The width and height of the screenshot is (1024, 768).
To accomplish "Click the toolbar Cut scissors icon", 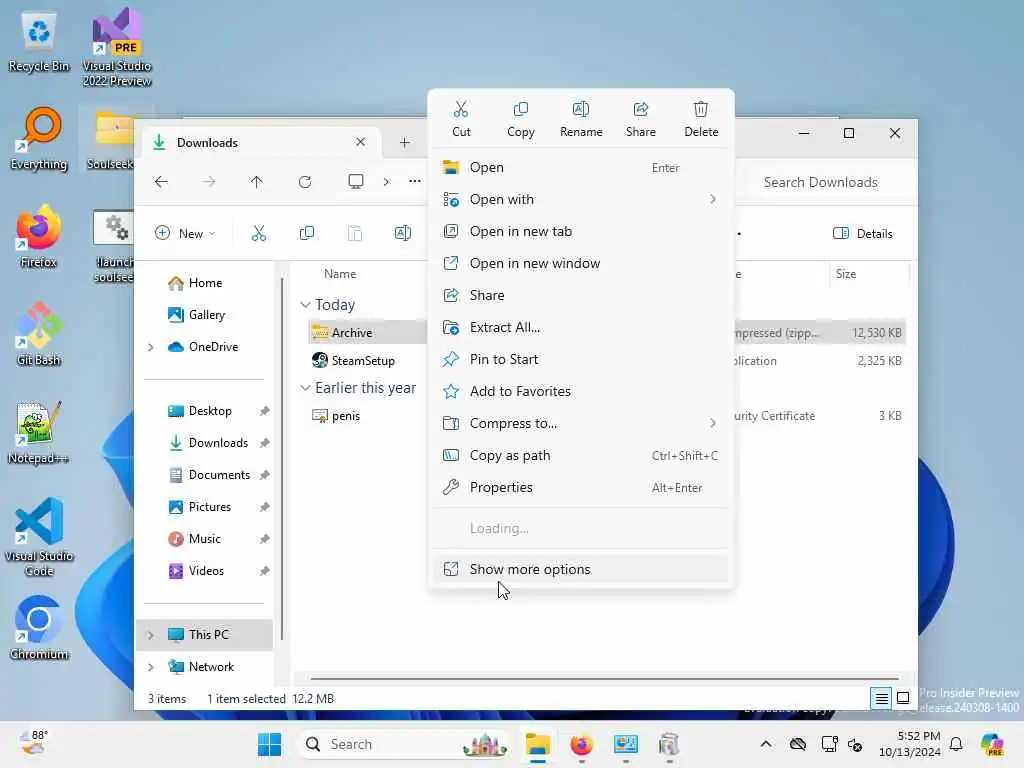I will pyautogui.click(x=259, y=233).
